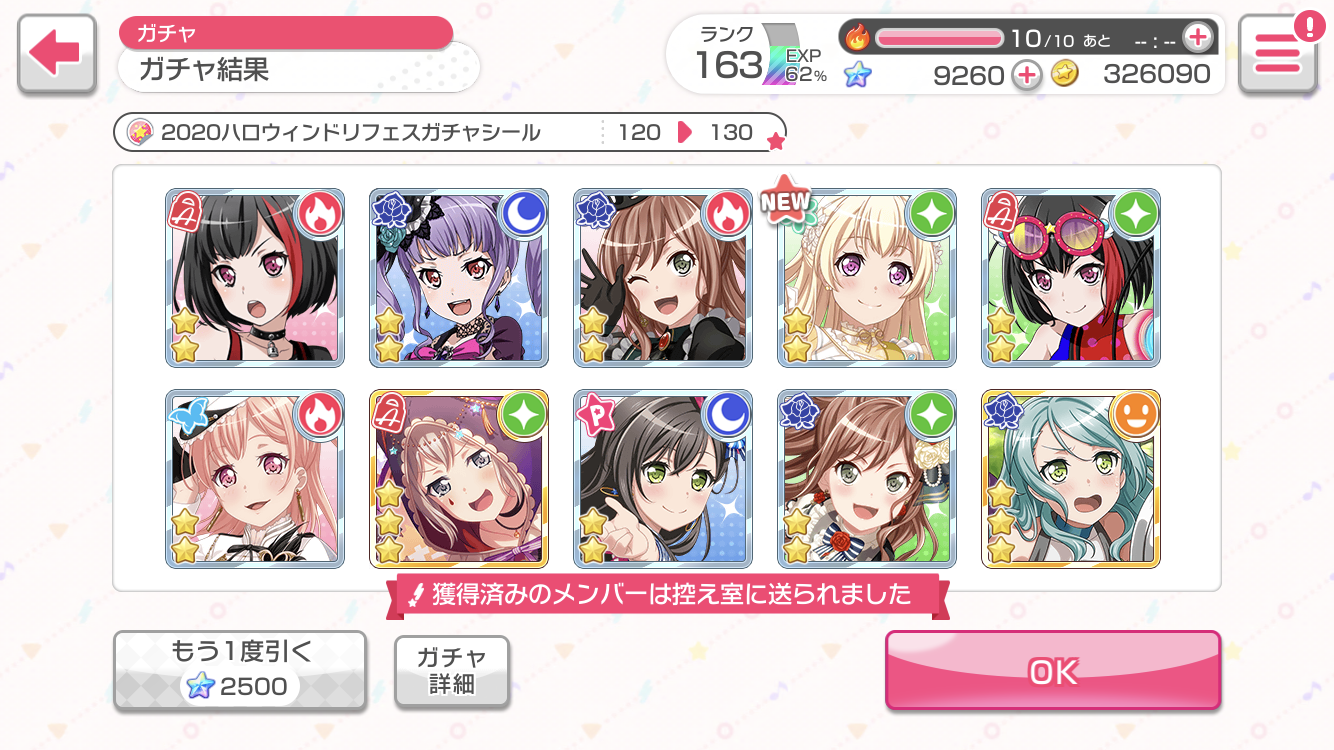This screenshot has width=1334, height=750.
Task: Pull again with もう1度引く 2500 button
Action: click(240, 671)
